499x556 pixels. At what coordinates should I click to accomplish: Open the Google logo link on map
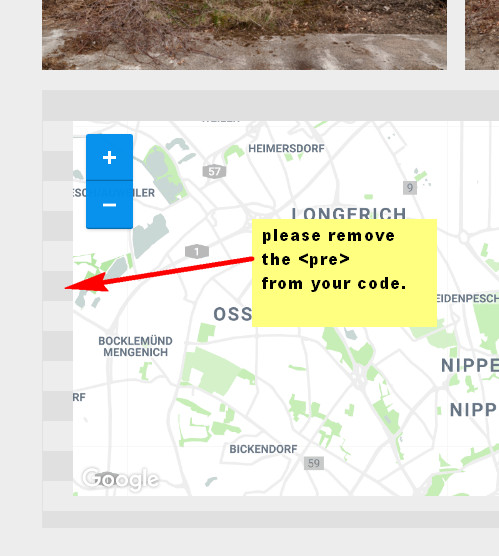[x=120, y=479]
